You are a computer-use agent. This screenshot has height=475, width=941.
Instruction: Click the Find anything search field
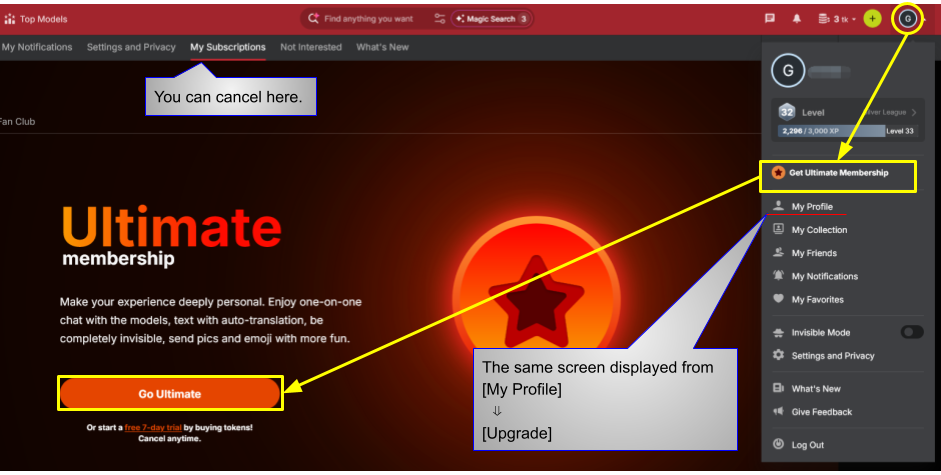tap(368, 19)
